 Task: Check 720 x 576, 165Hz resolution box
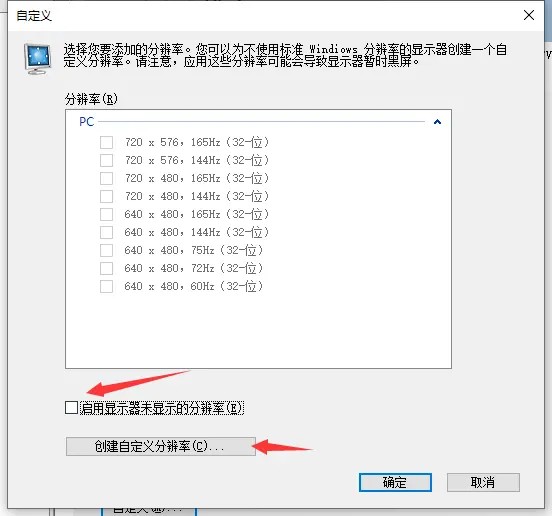pos(106,143)
